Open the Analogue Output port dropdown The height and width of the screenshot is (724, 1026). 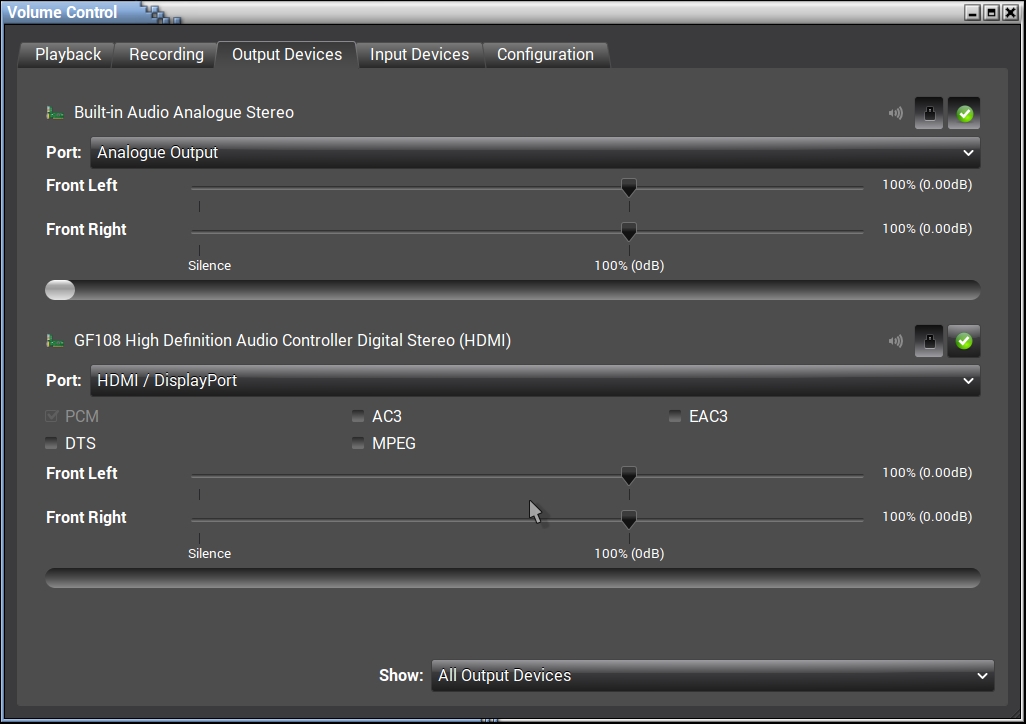tap(535, 153)
